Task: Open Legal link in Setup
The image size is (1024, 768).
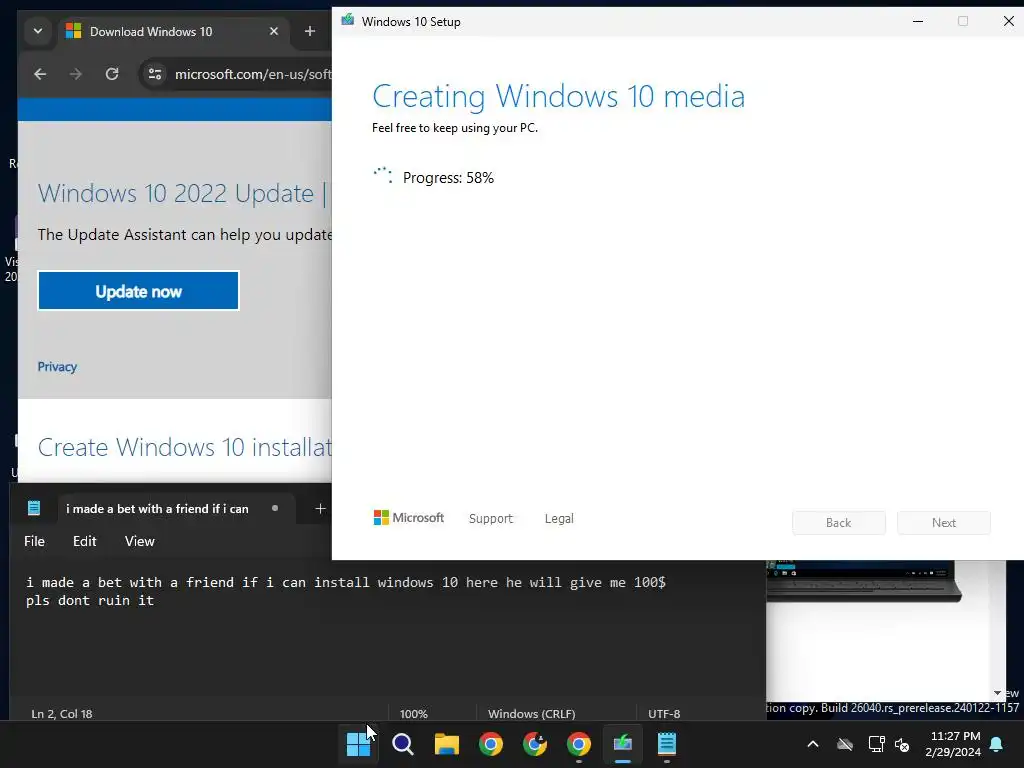Action: (x=559, y=519)
